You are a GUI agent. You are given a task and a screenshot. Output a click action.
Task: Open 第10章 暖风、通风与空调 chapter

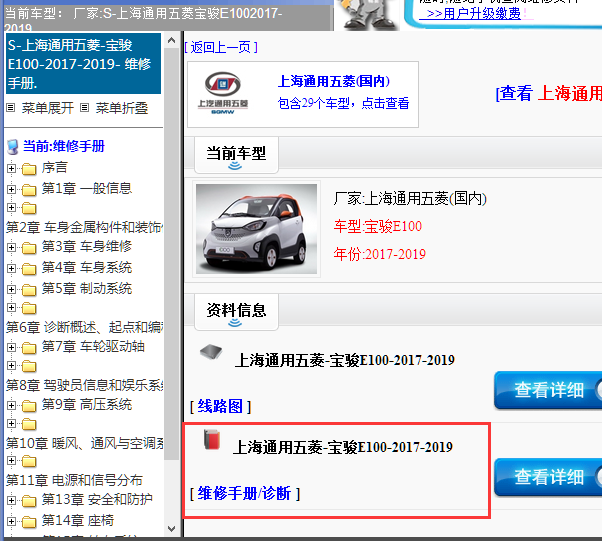coord(84,443)
